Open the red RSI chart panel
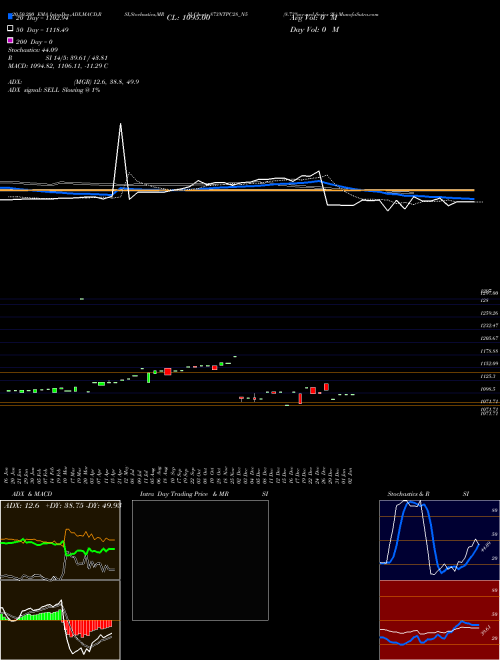The image size is (500, 660). pos(439,620)
